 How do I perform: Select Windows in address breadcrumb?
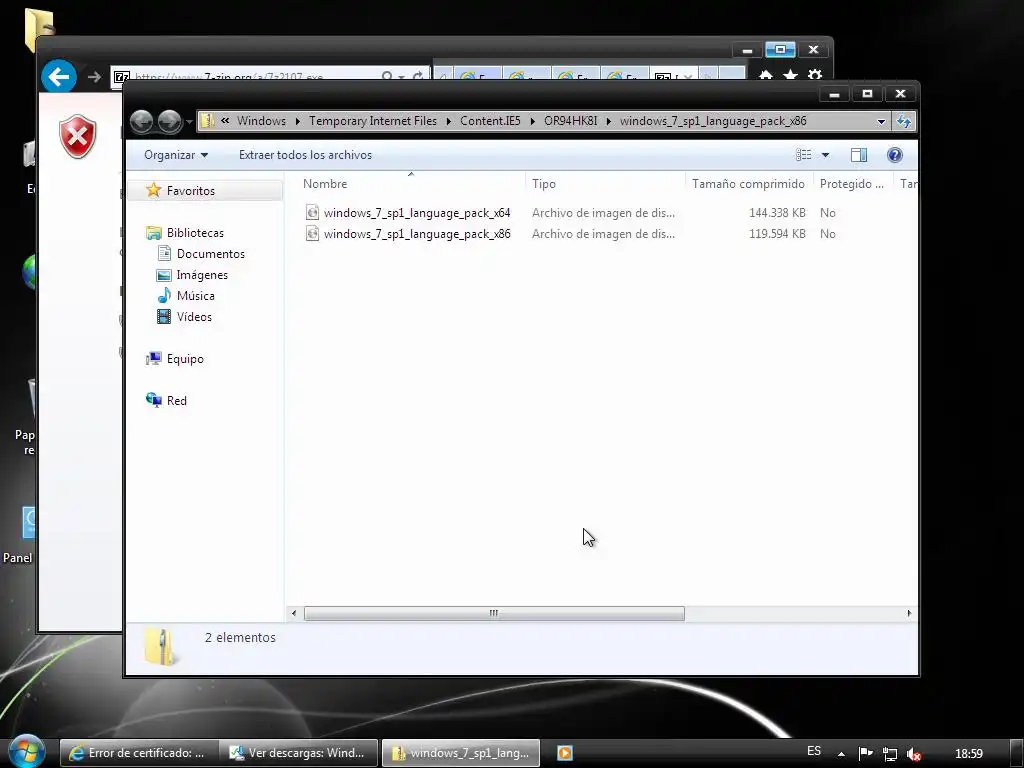coord(261,121)
